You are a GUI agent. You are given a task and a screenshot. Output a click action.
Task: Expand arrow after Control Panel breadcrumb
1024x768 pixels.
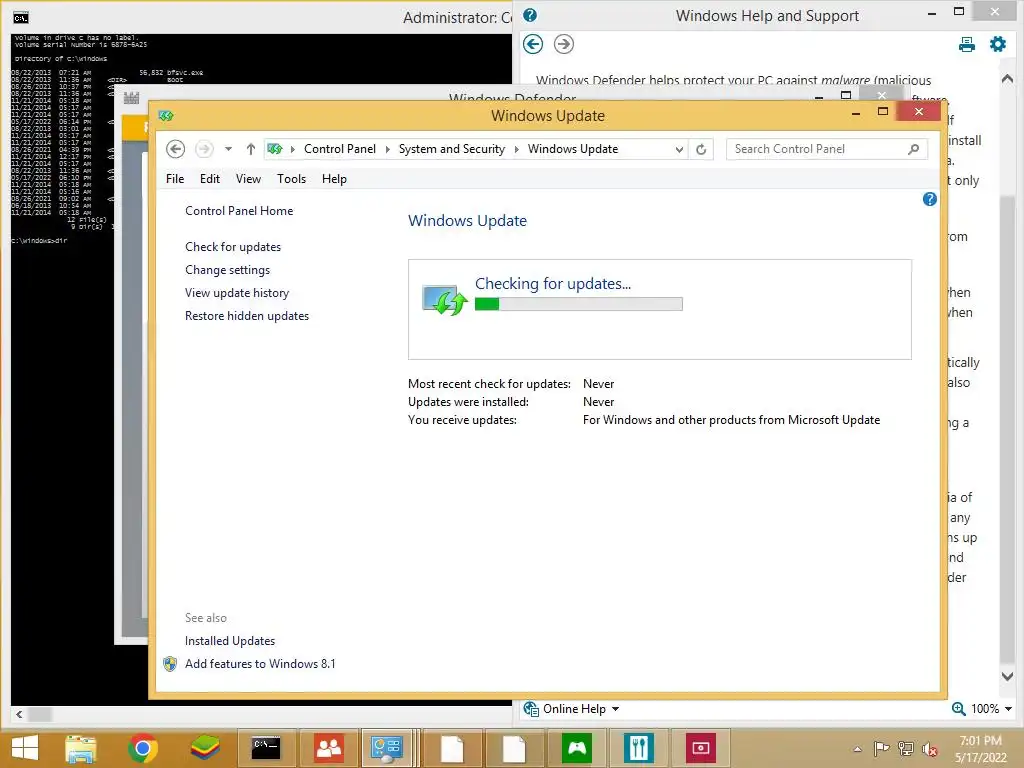387,150
